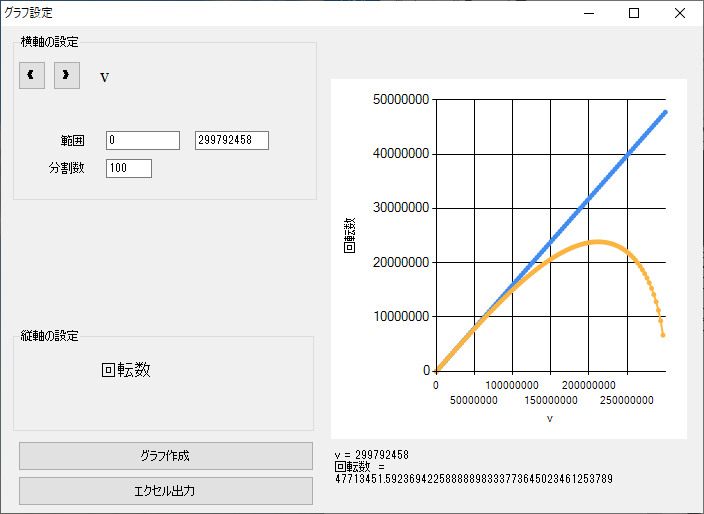Close the グラフ設定 window
This screenshot has height=514, width=704.
click(x=680, y=13)
